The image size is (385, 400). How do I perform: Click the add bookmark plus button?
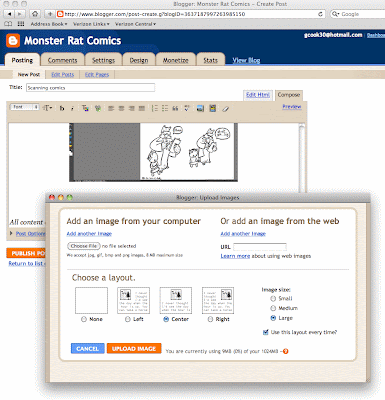50,14
